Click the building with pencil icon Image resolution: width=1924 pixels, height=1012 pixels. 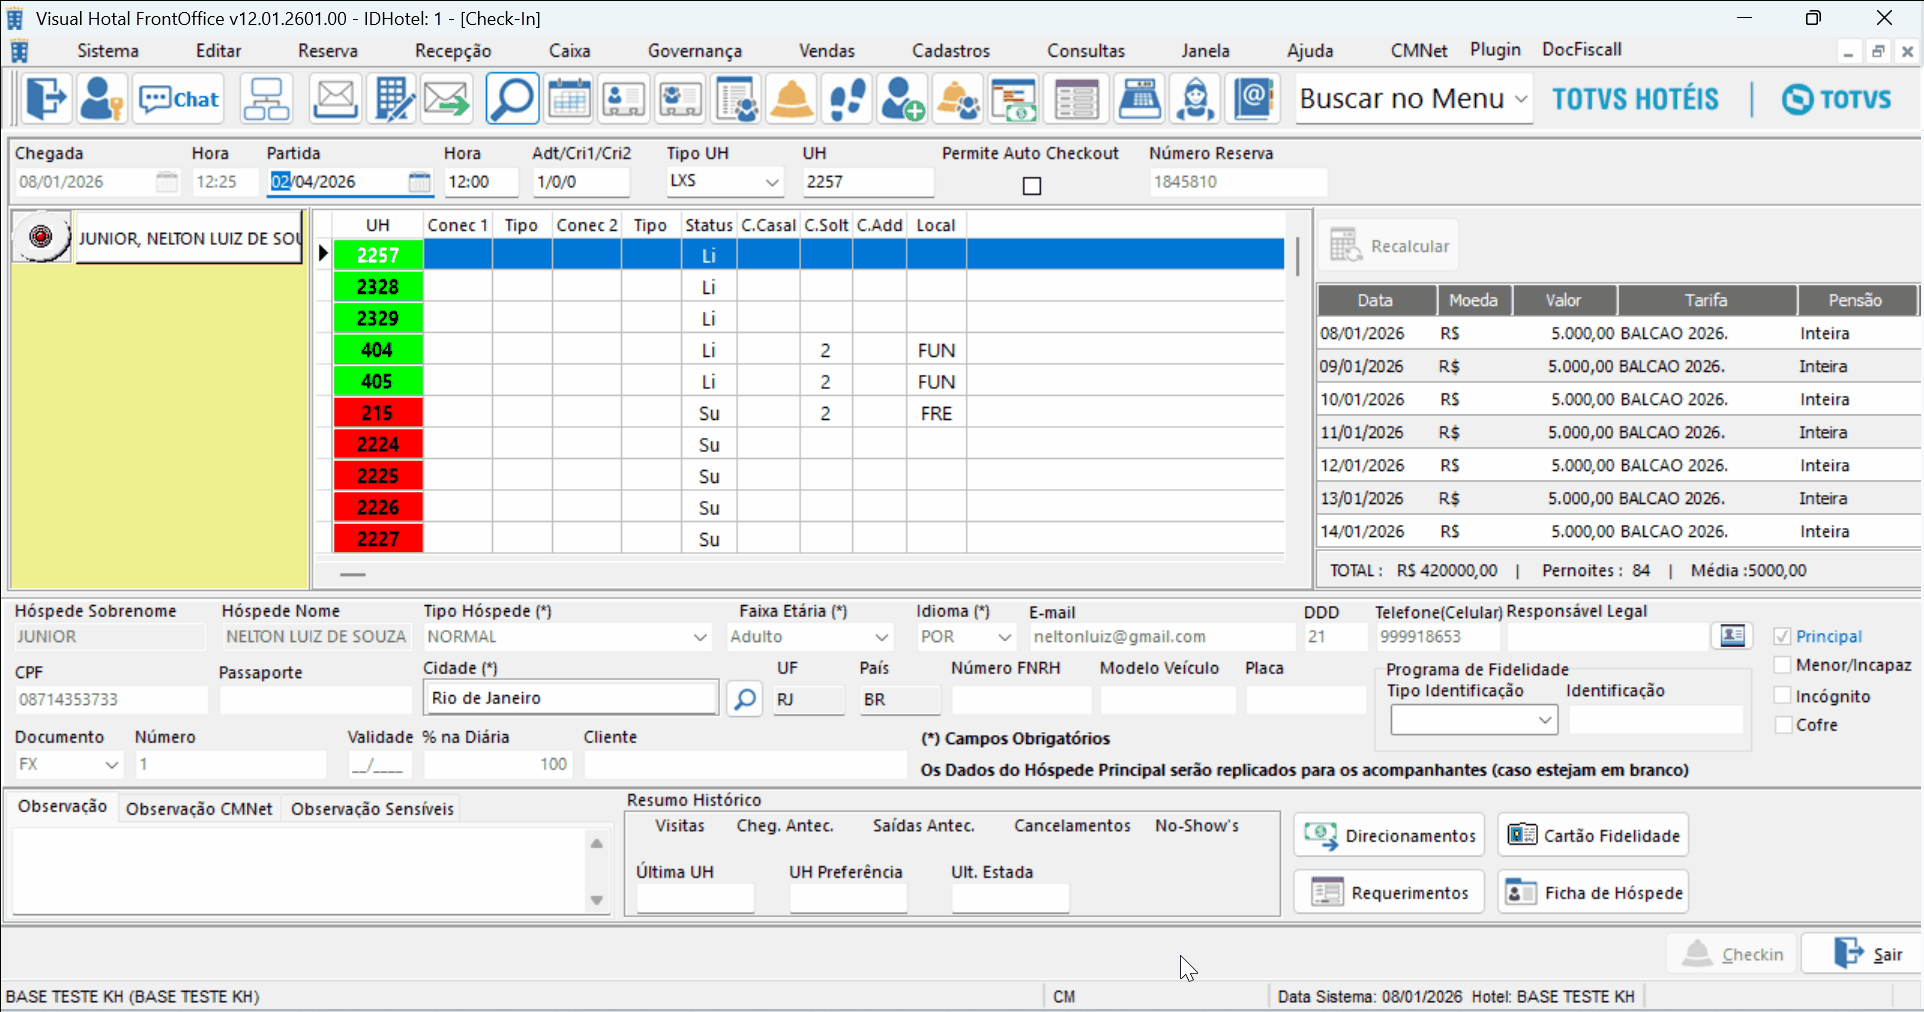click(x=391, y=99)
